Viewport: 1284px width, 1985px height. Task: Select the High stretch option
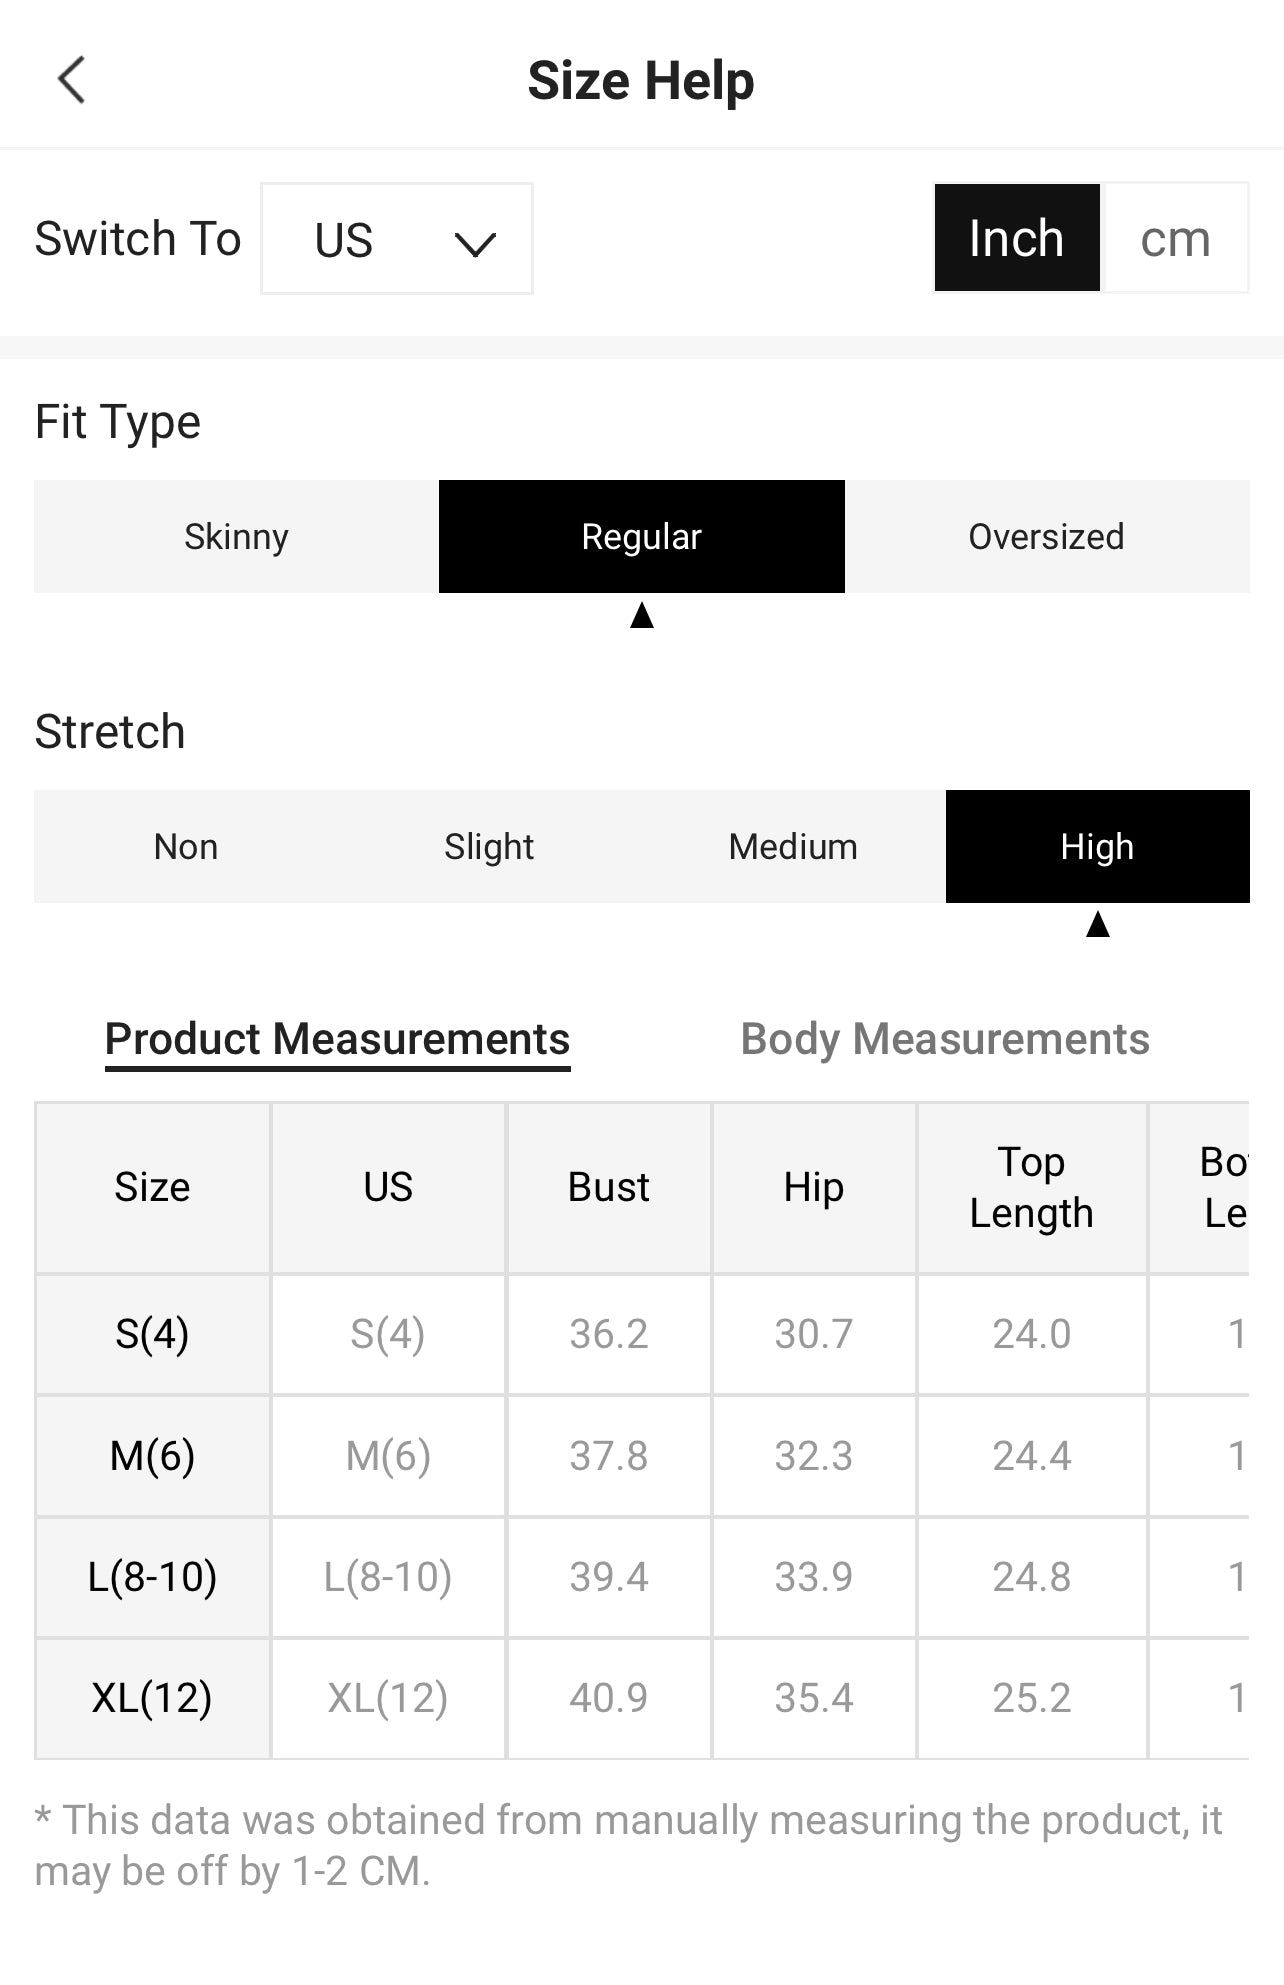click(1097, 847)
